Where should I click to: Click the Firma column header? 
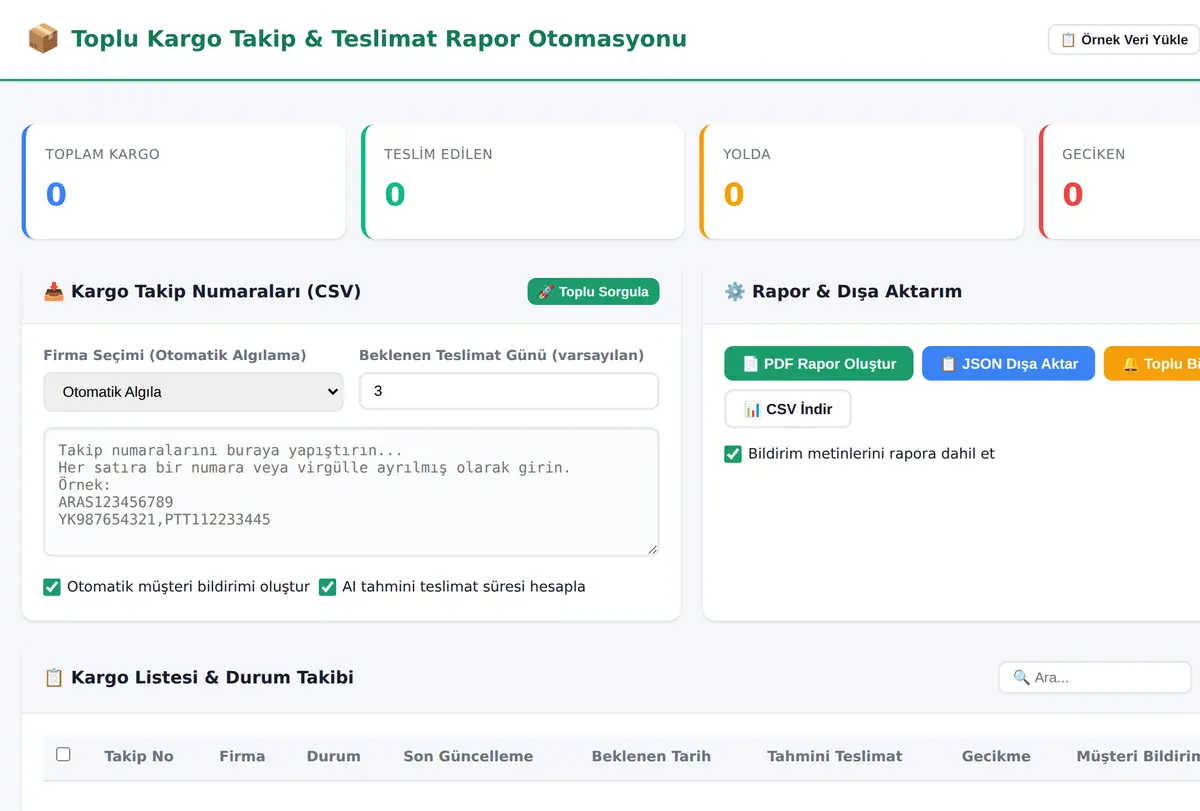point(242,756)
